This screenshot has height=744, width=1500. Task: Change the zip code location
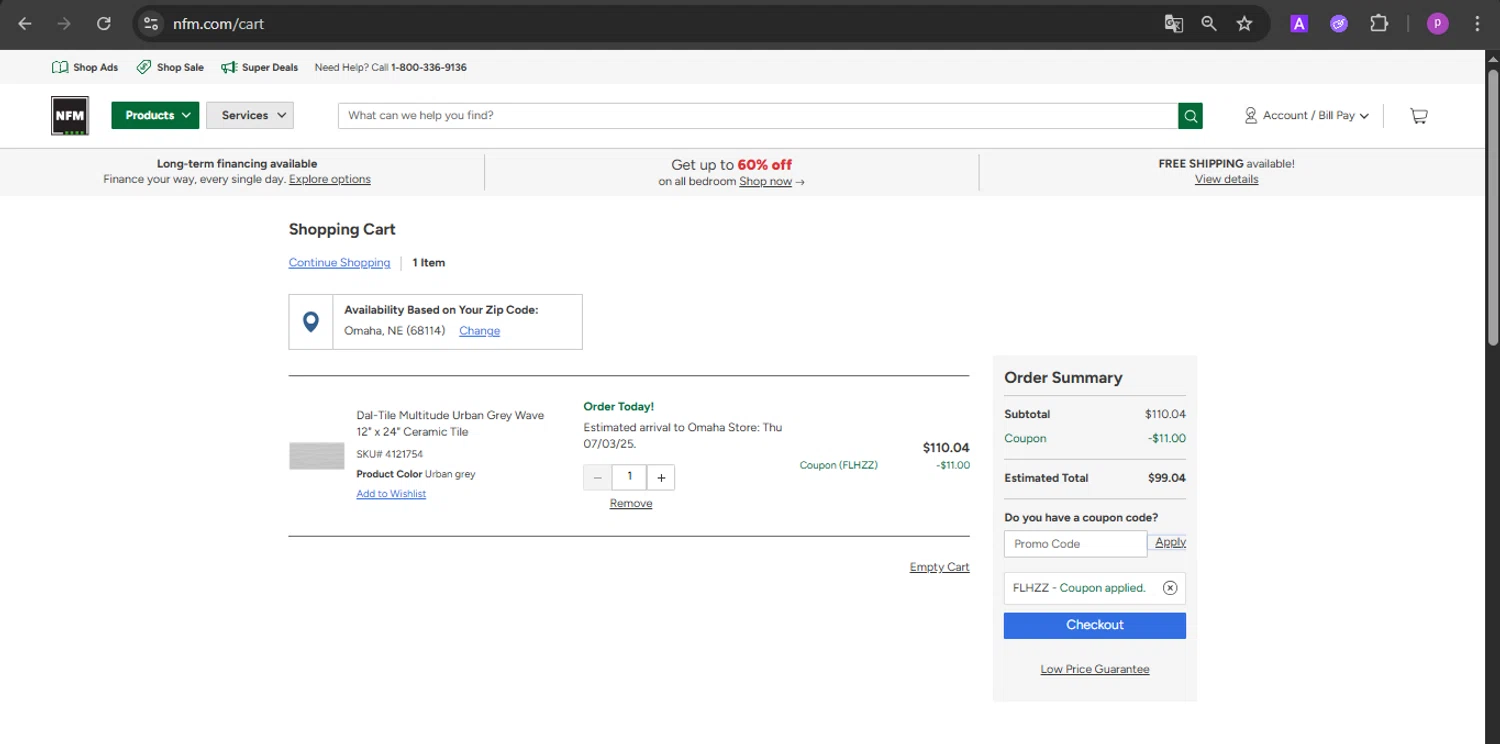[479, 331]
